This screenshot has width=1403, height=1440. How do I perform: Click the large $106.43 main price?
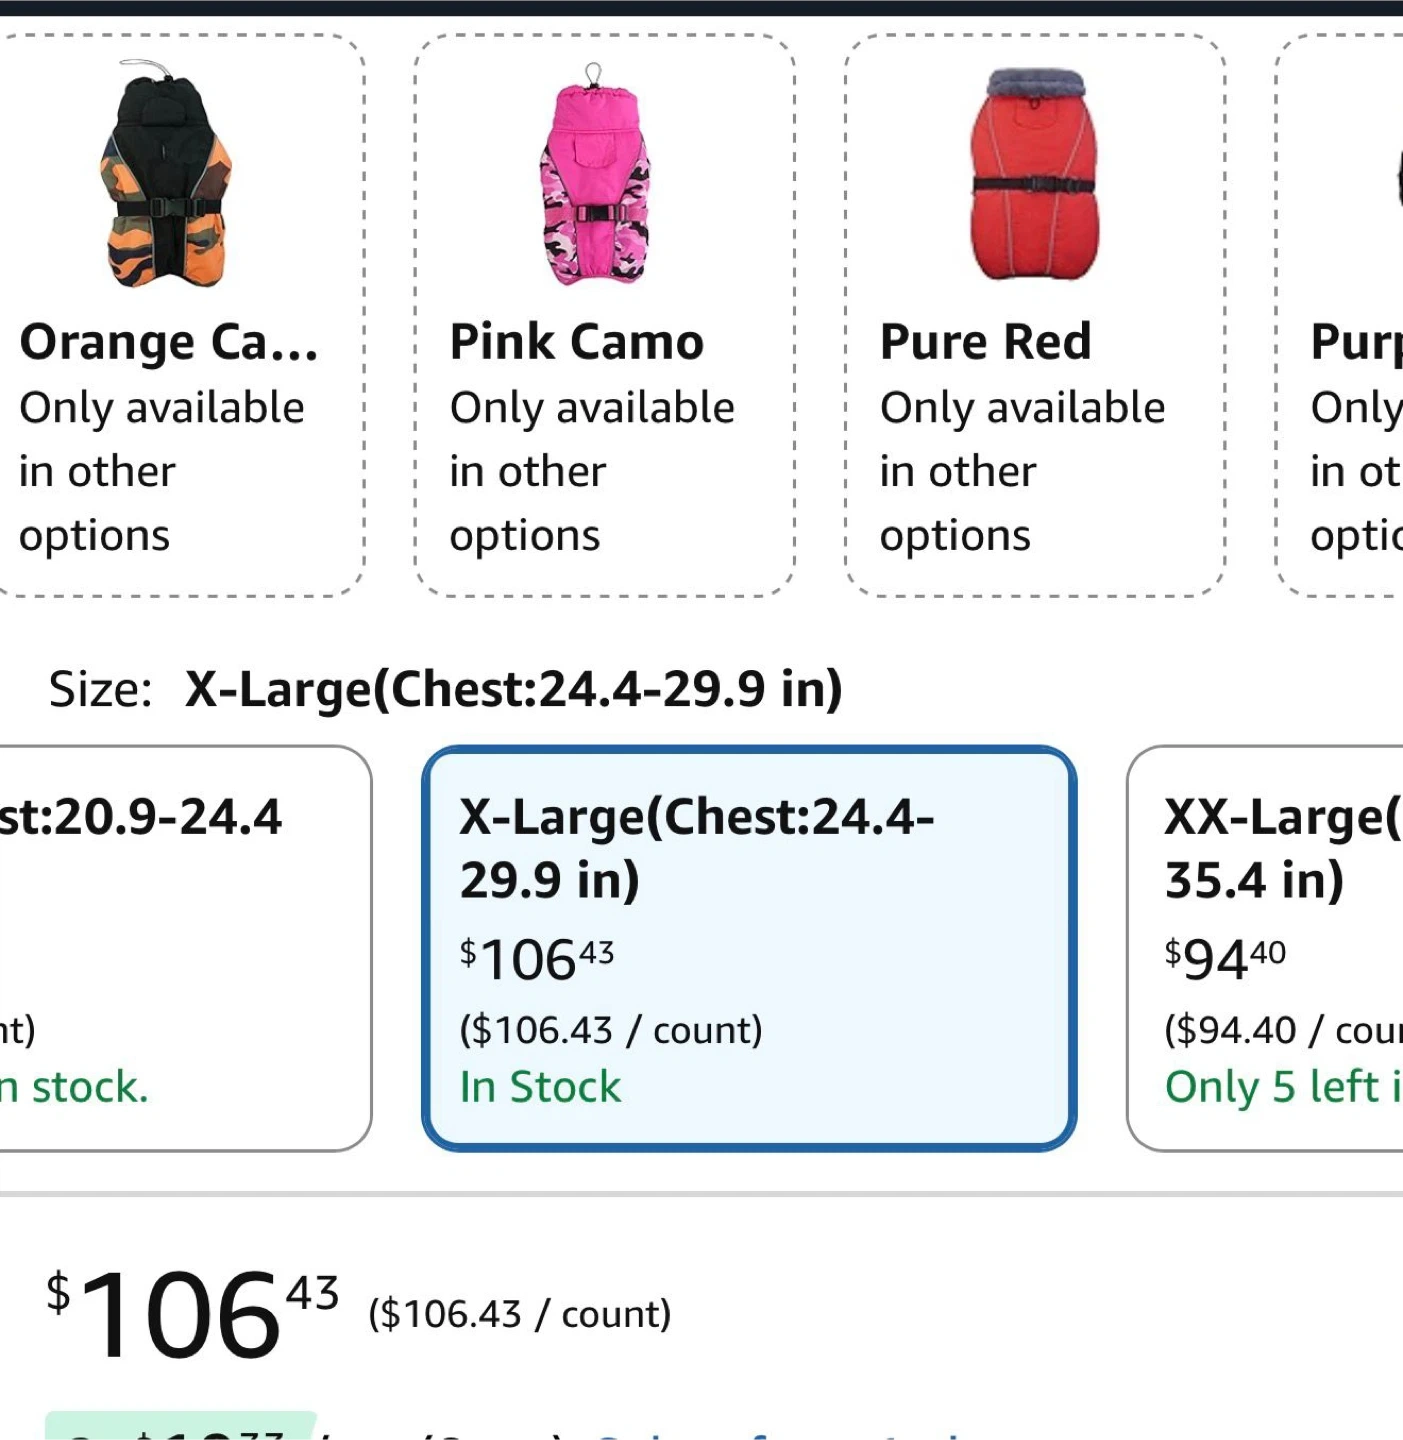(x=192, y=1314)
